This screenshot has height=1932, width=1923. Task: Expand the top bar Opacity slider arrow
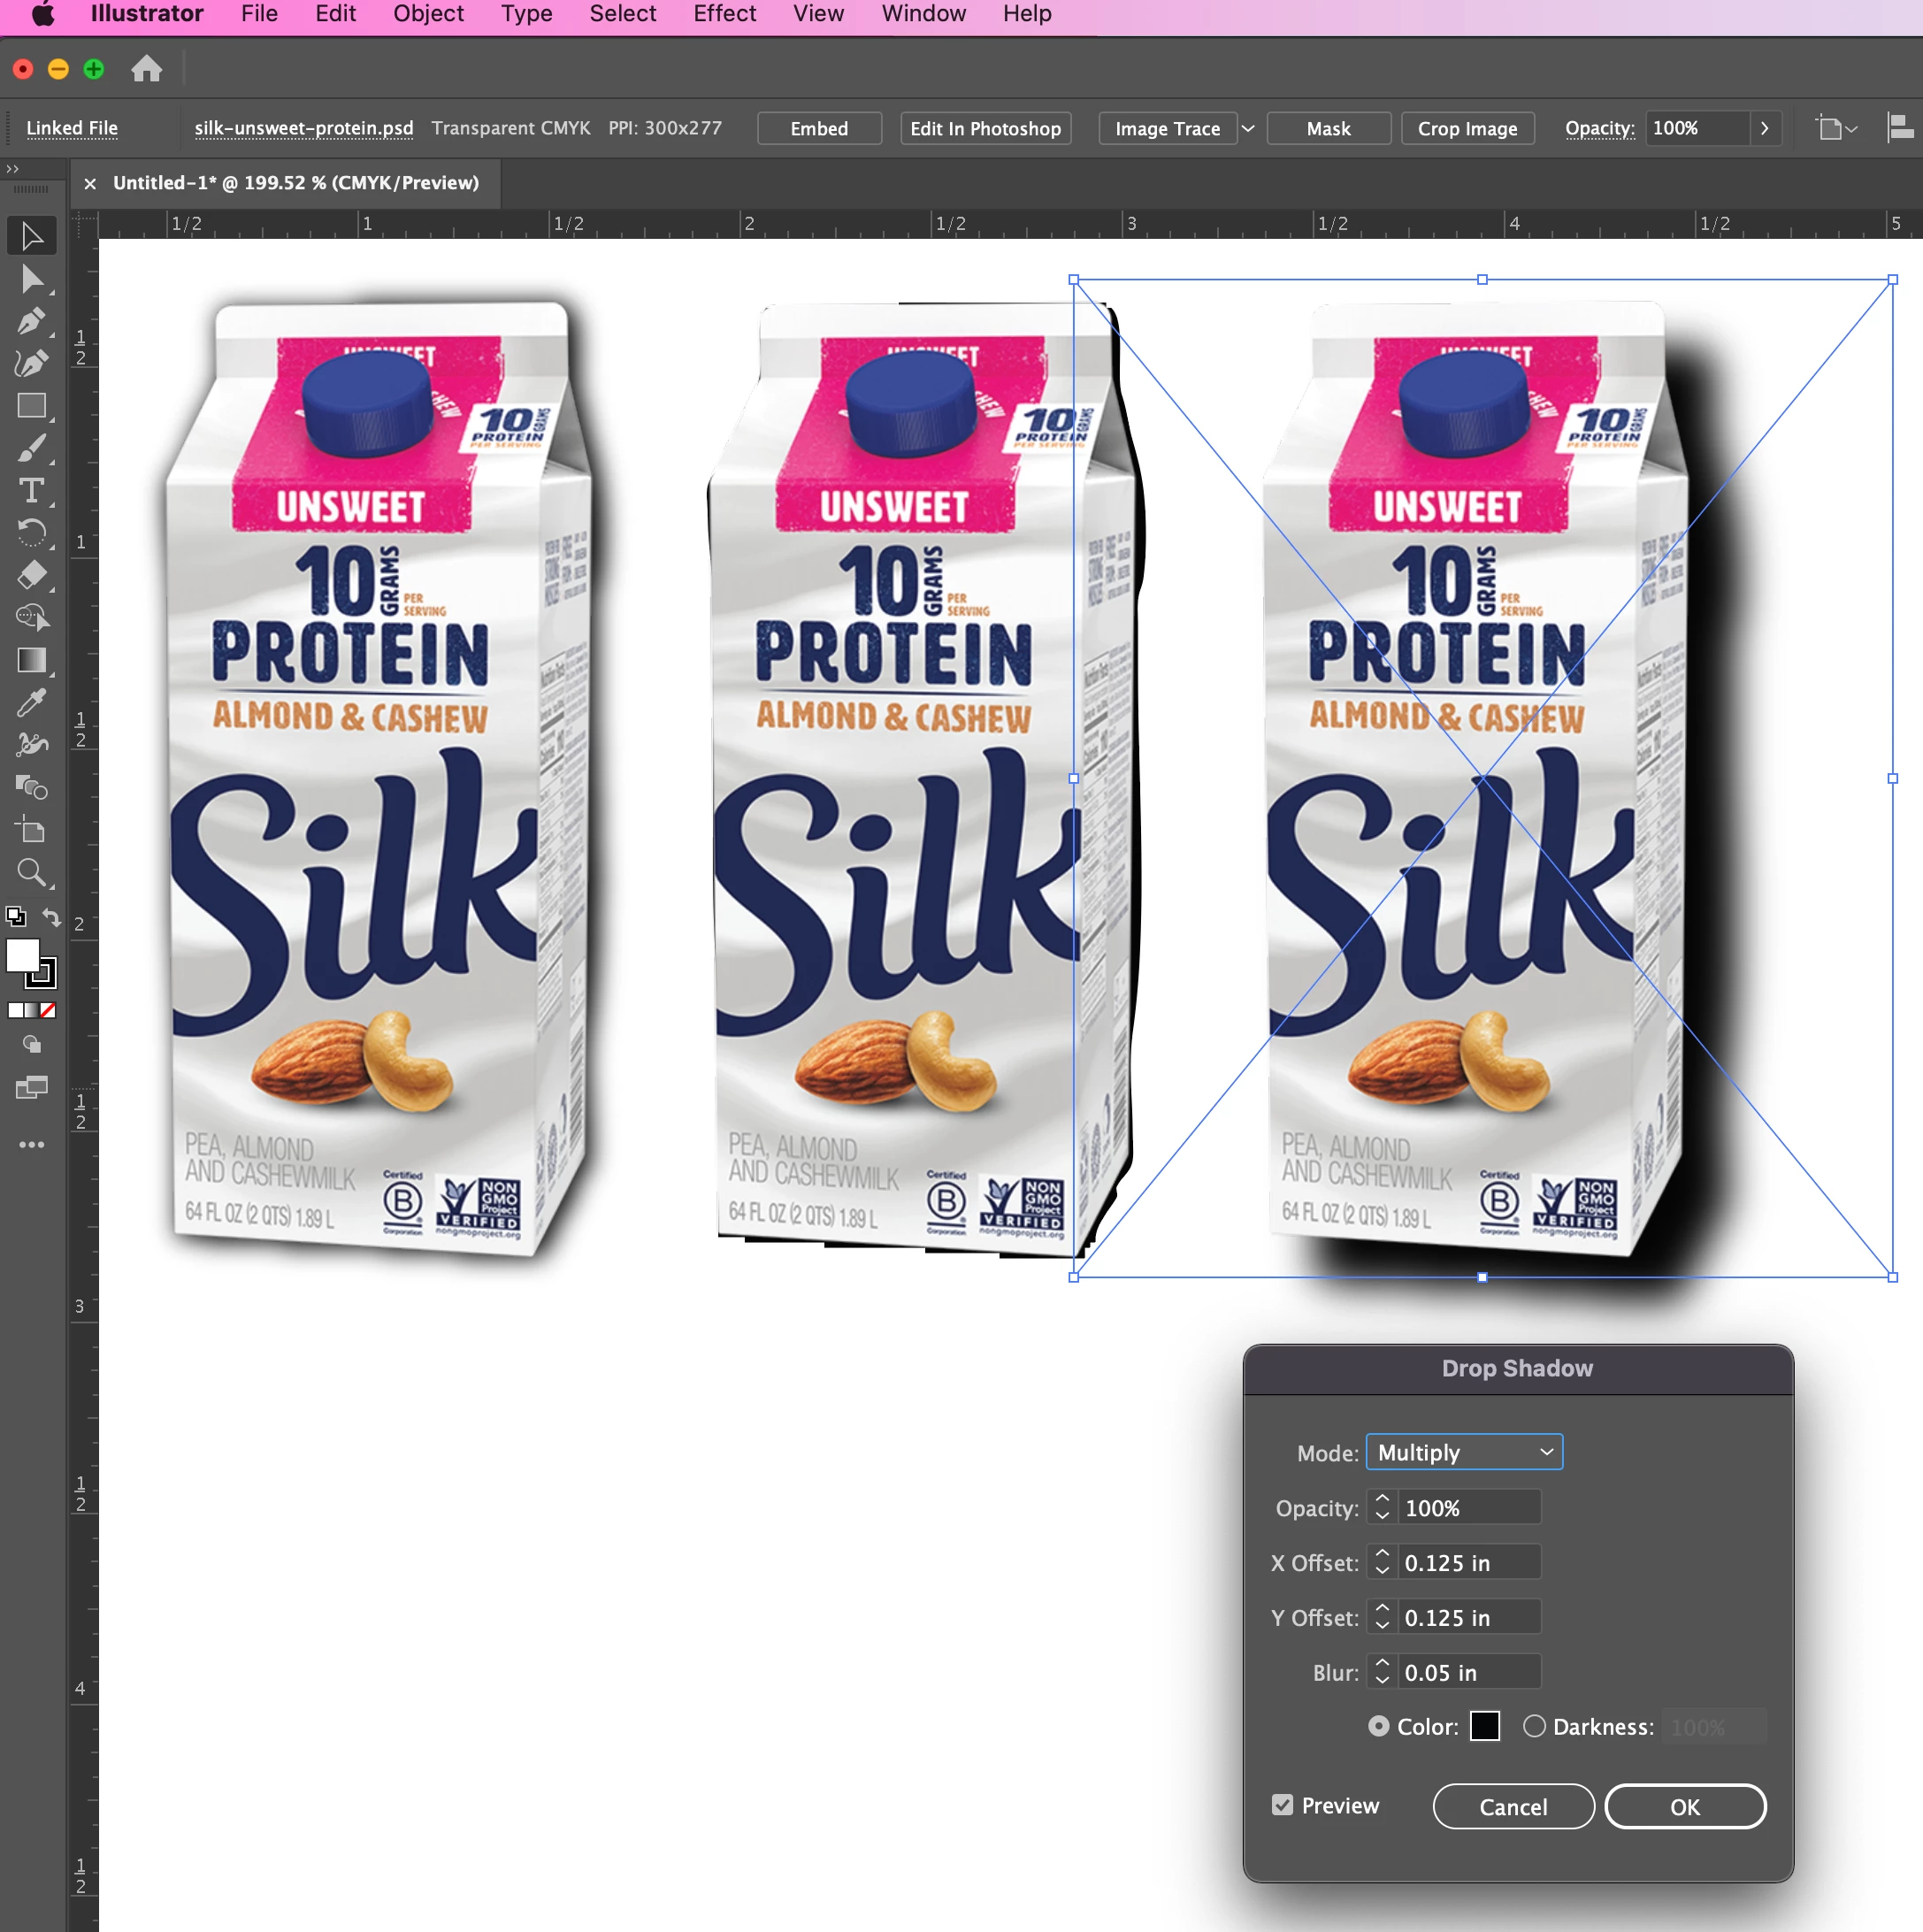[x=1765, y=128]
